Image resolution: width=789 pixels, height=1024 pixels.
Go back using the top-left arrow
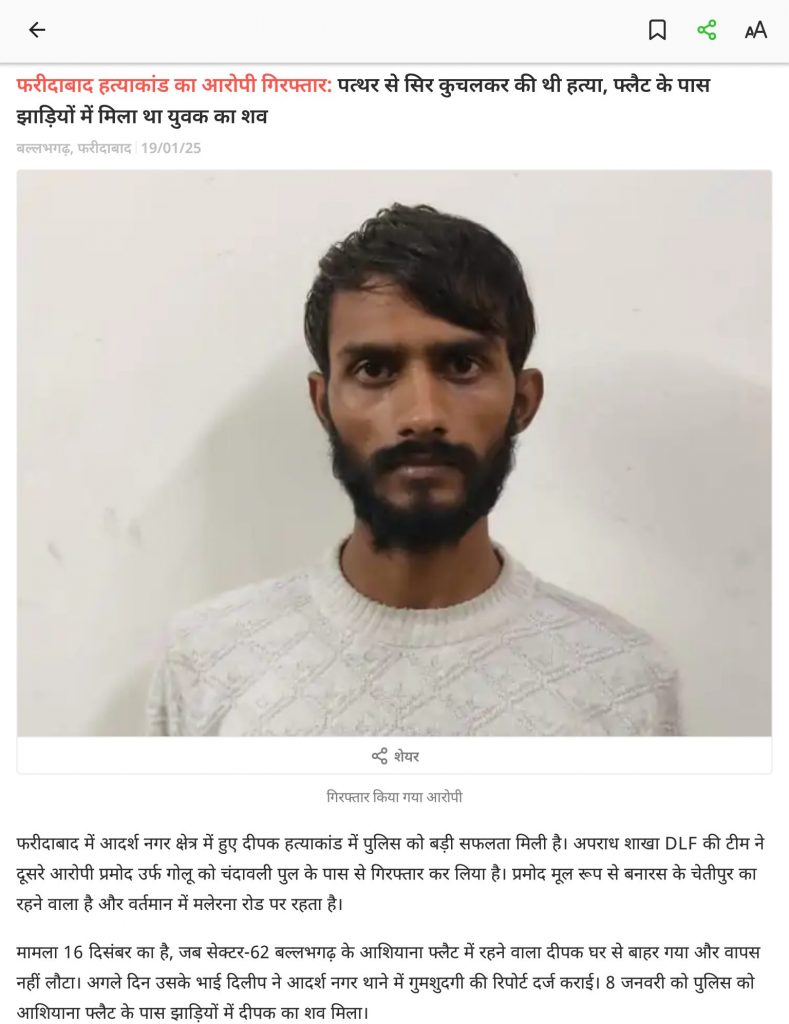pos(37,30)
